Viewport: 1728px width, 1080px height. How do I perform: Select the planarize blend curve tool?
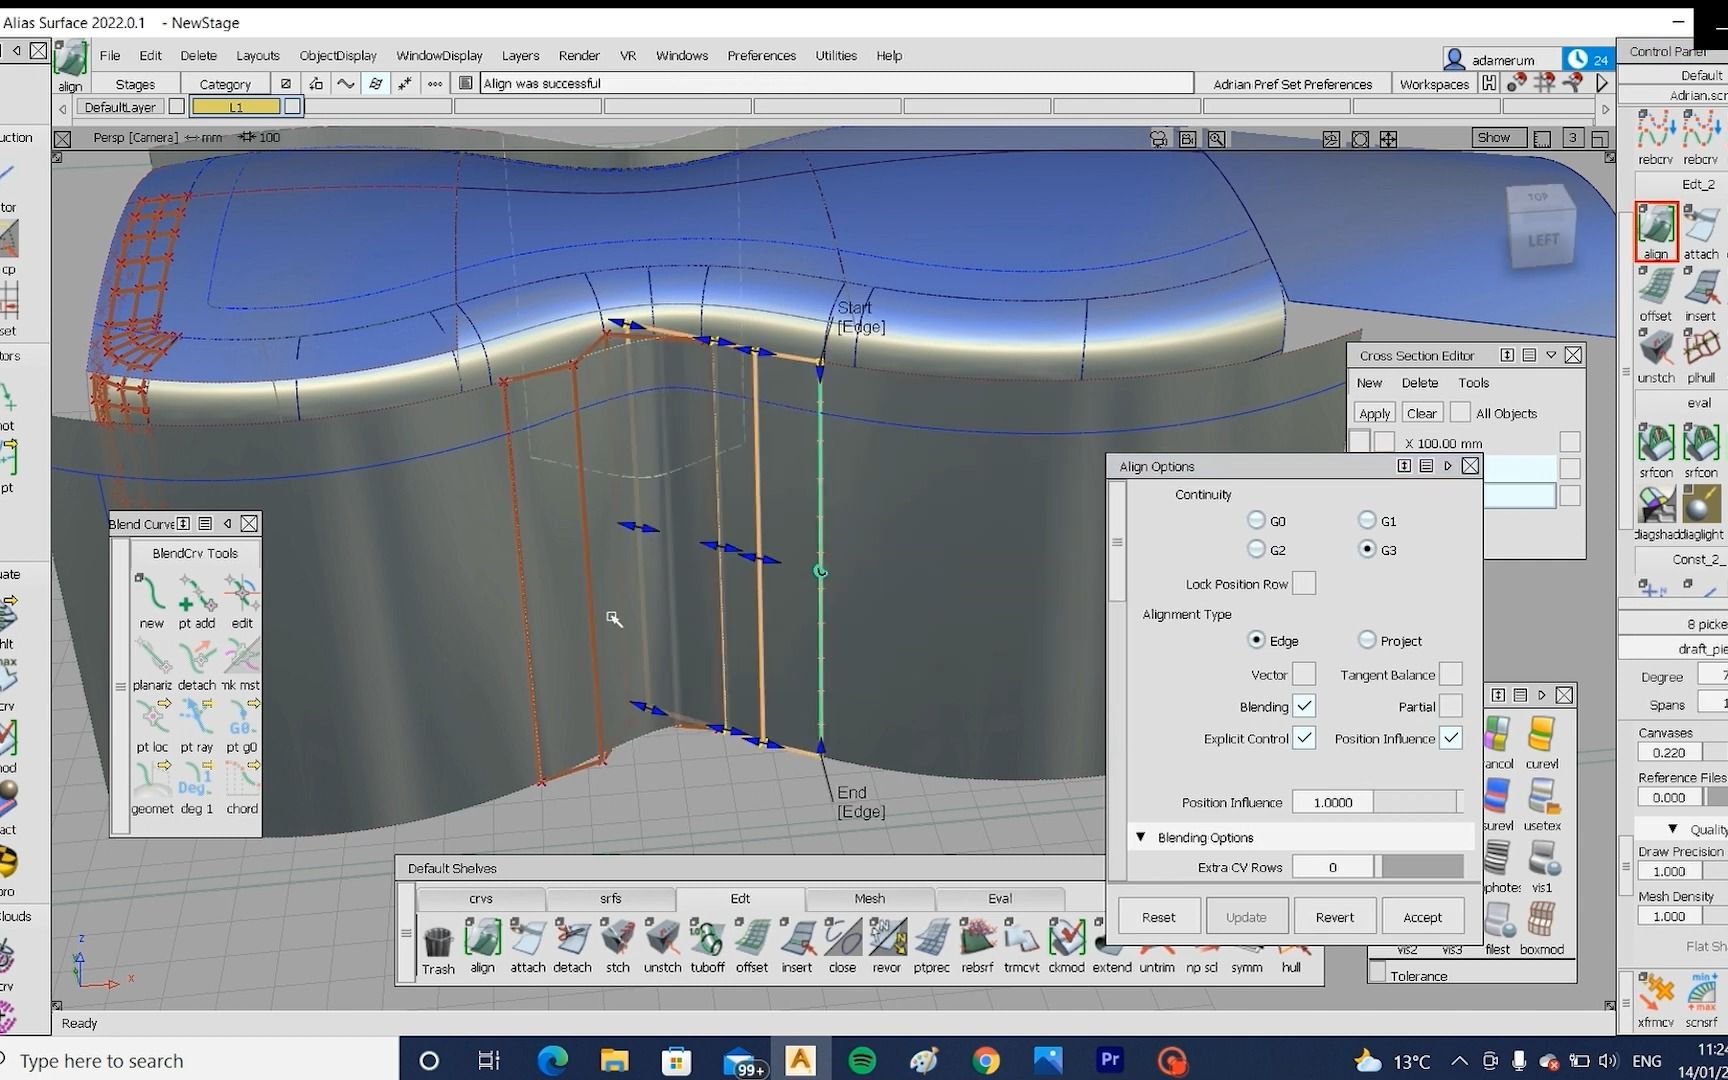[152, 658]
